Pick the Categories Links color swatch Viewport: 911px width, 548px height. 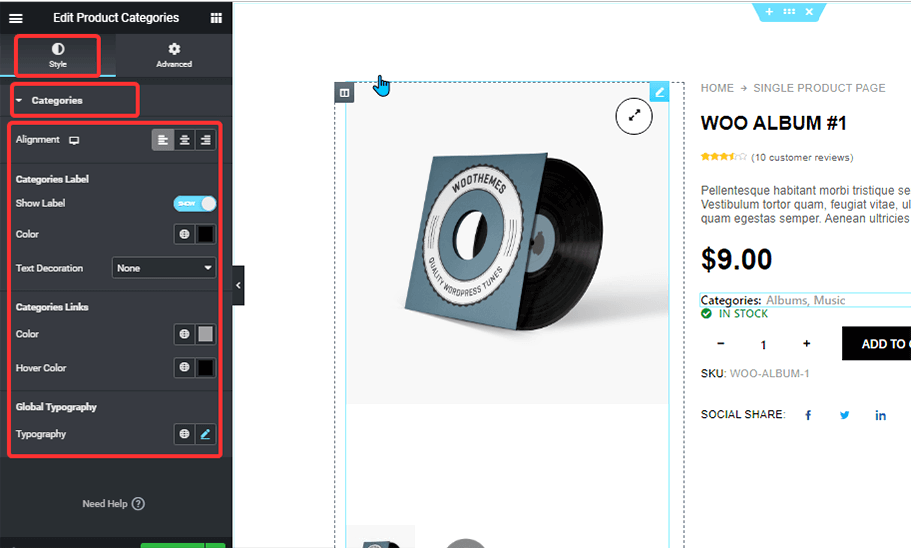[x=206, y=334]
